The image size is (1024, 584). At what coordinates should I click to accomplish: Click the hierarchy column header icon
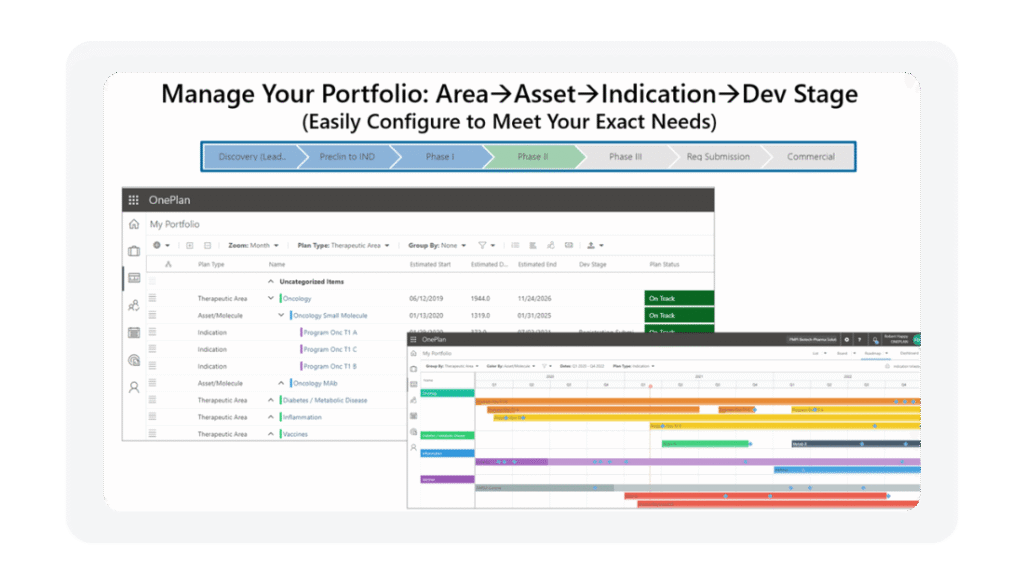(x=168, y=265)
